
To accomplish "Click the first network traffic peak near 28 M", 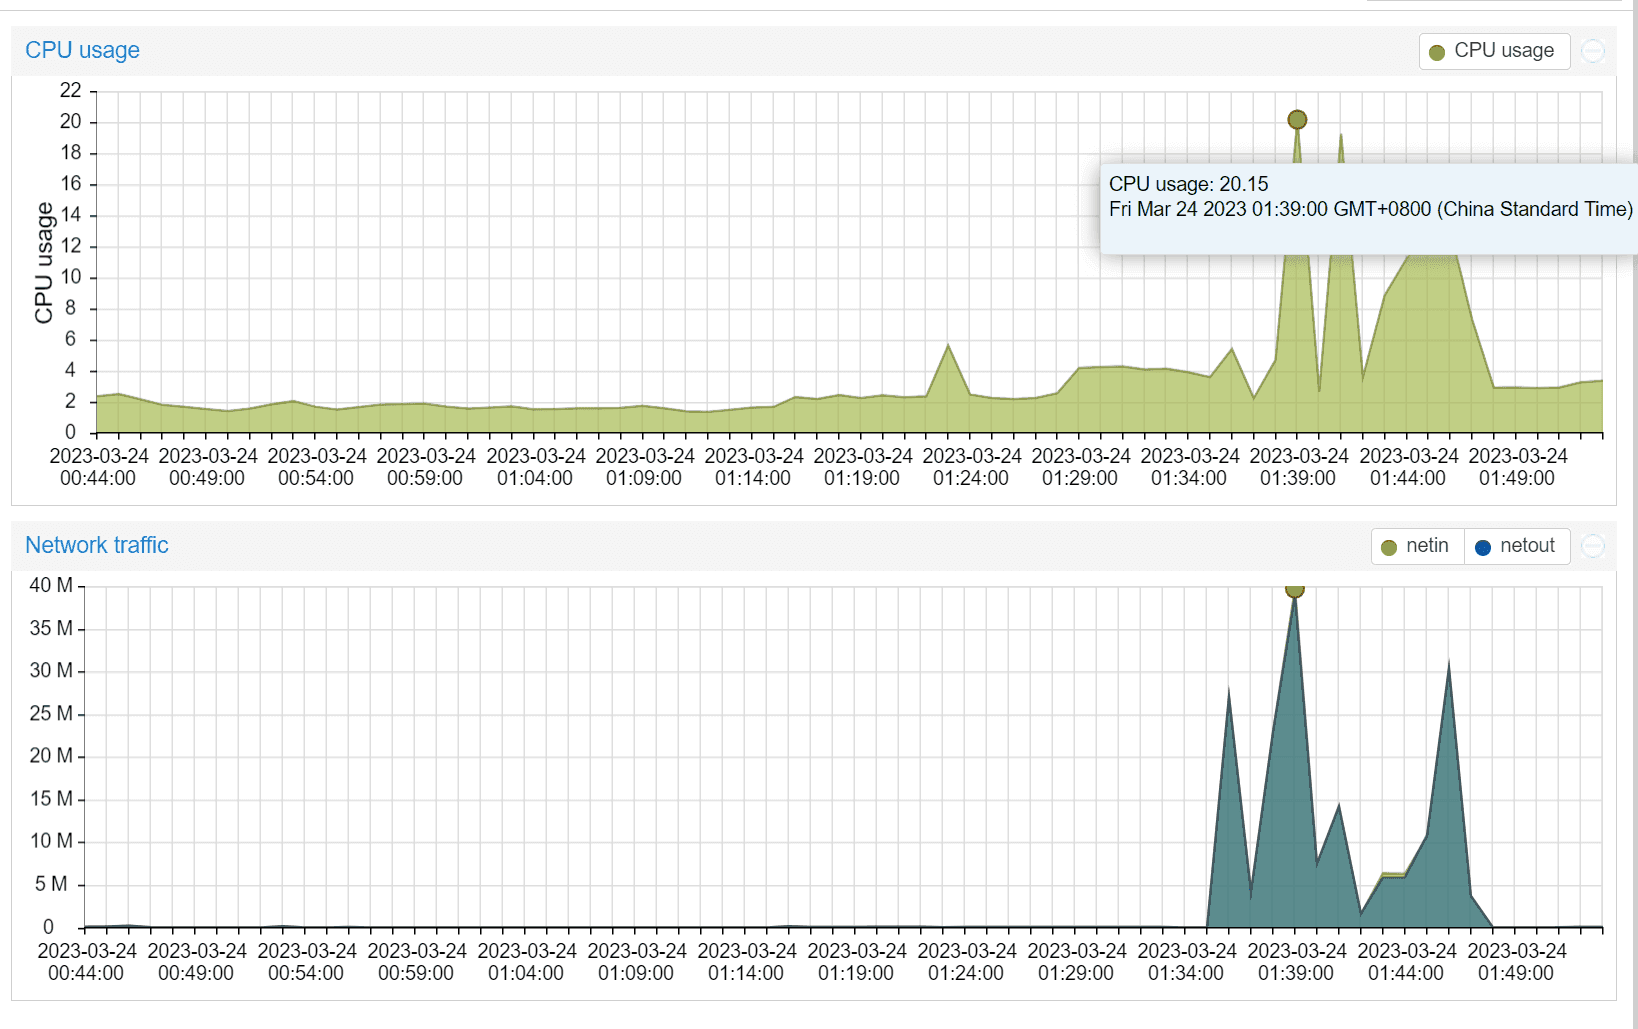I will coord(1228,690).
